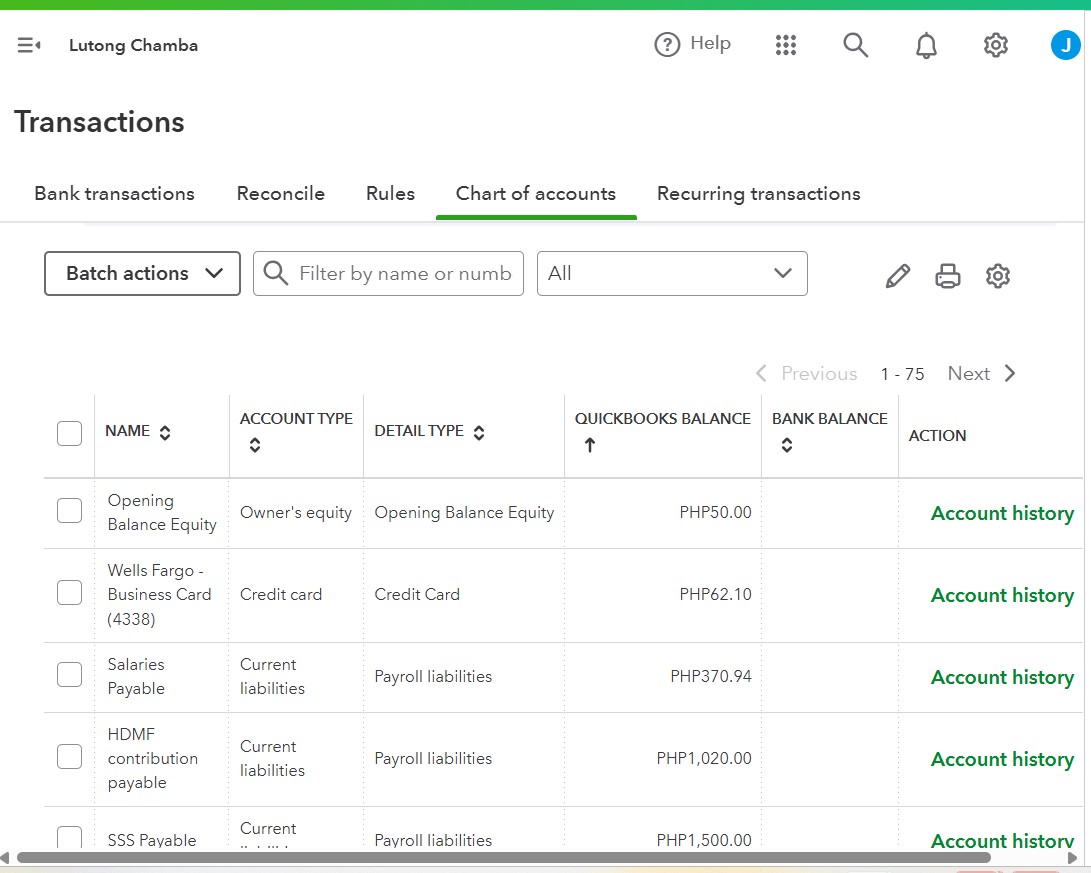Screen dimensions: 1091x873
Task: Switch to Rules tab
Action: pyautogui.click(x=390, y=193)
